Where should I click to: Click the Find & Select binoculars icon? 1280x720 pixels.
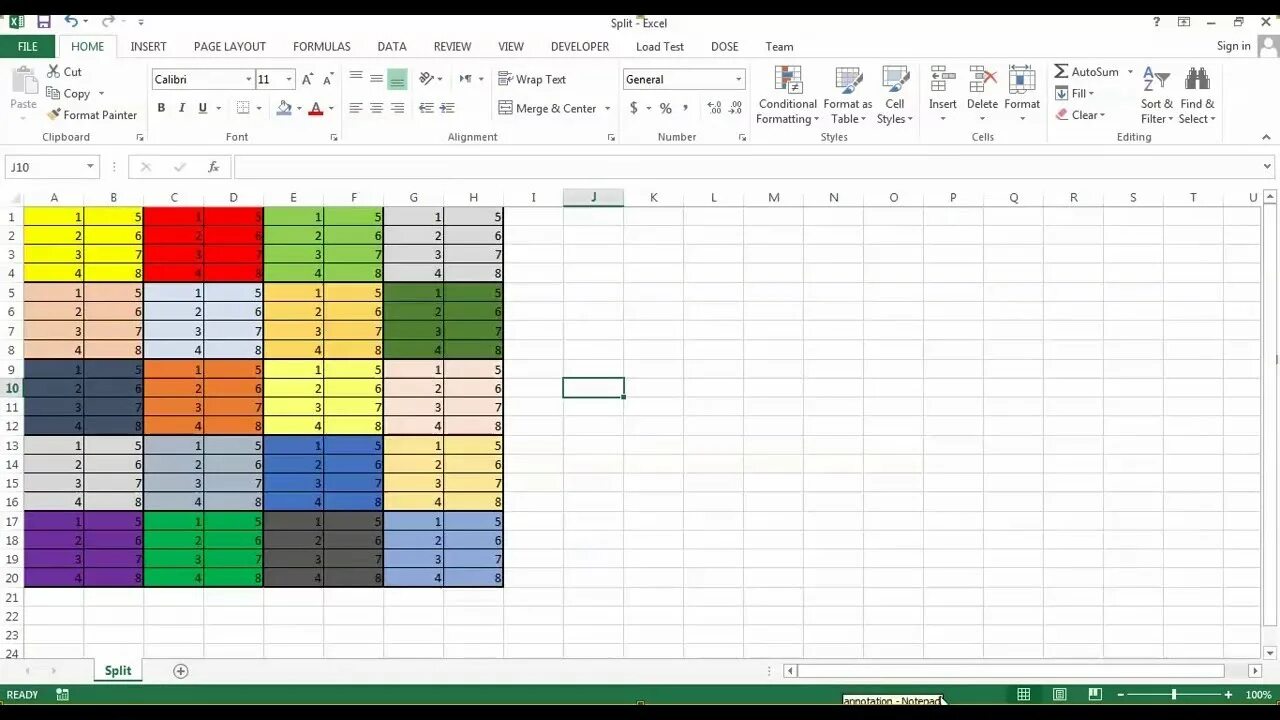tap(1197, 80)
